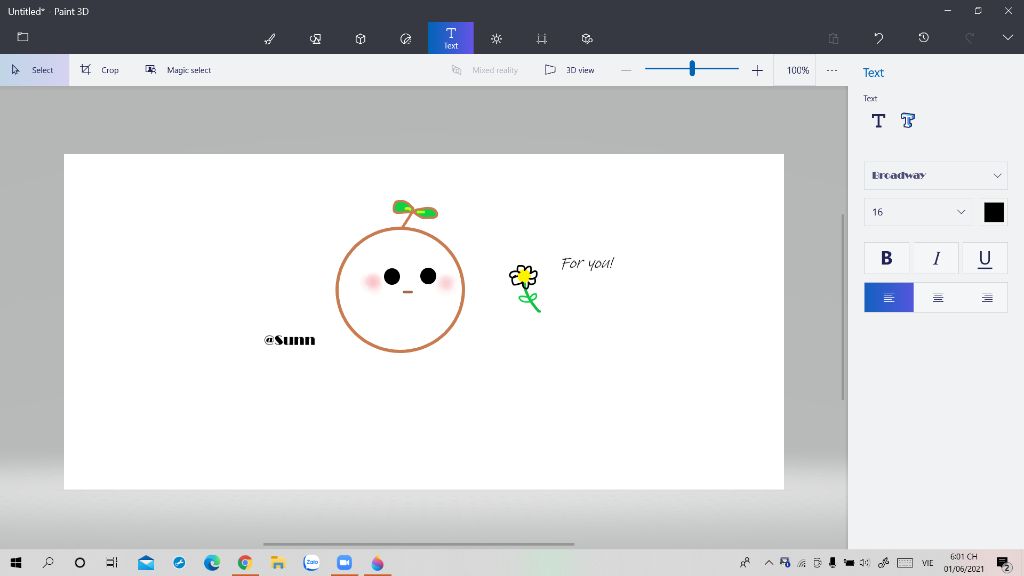Open the 3D shapes tool
Screen dimensions: 1024x576
tap(360, 39)
